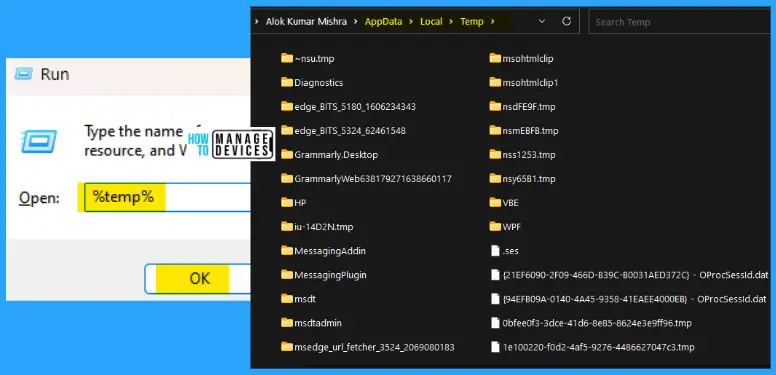This screenshot has height=375, width=776.
Task: Select the text label "iu-14D2N.tmp"
Action: tap(324, 227)
